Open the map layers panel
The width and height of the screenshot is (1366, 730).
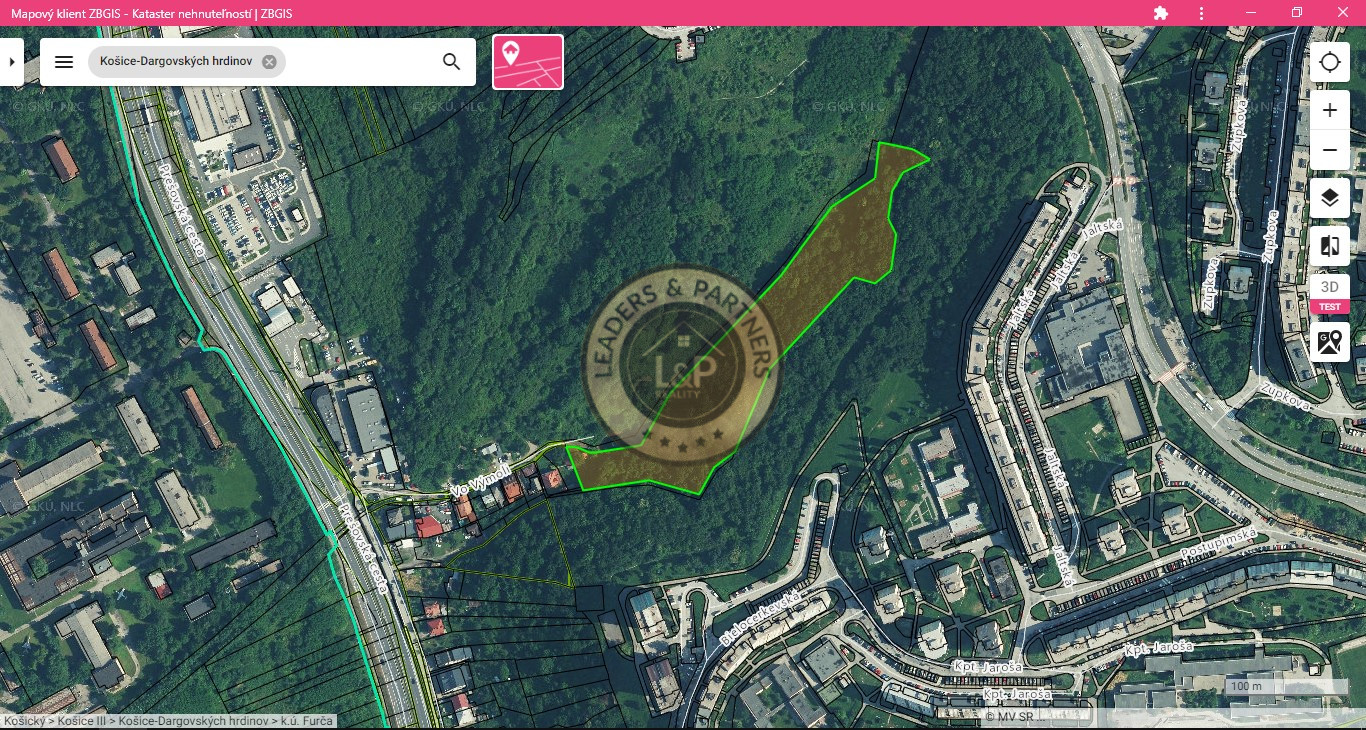click(1329, 198)
